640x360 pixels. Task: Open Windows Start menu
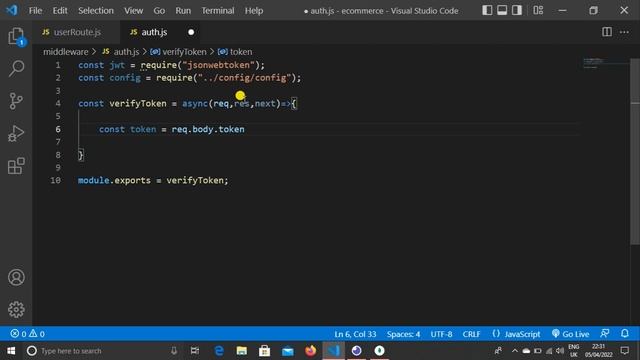(11, 351)
